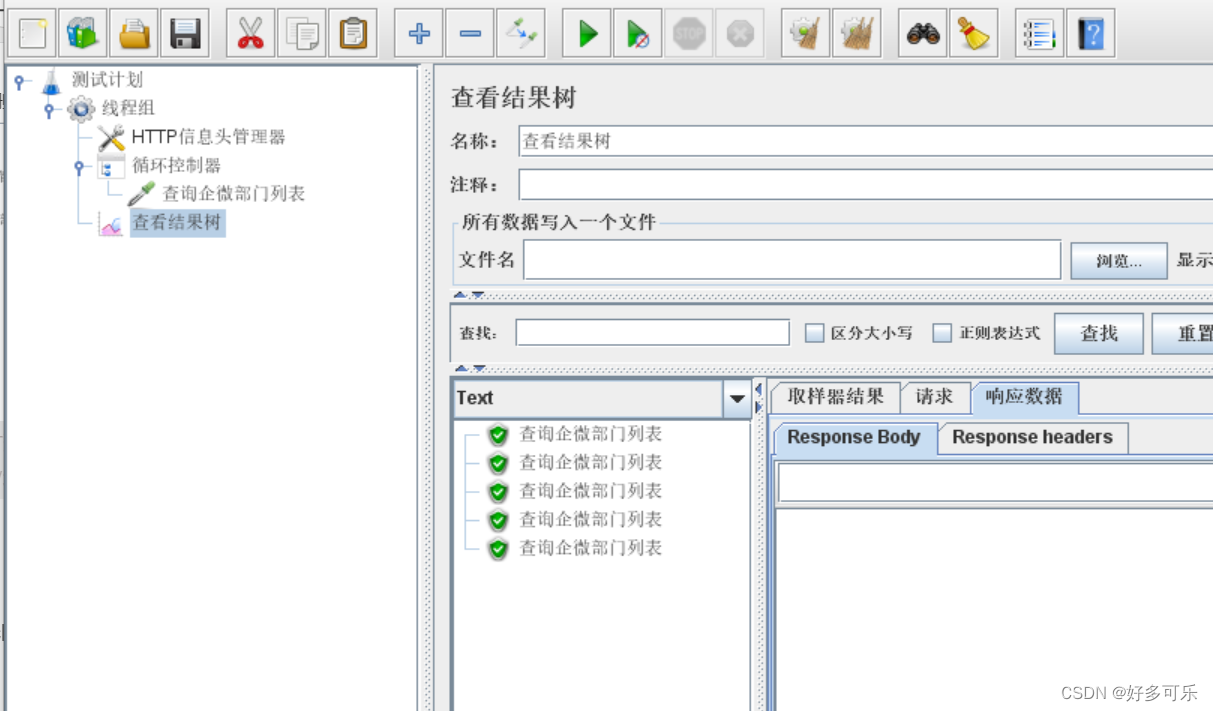Select 循环控制器 in the tree
Image resolution: width=1213 pixels, height=711 pixels.
click(176, 165)
